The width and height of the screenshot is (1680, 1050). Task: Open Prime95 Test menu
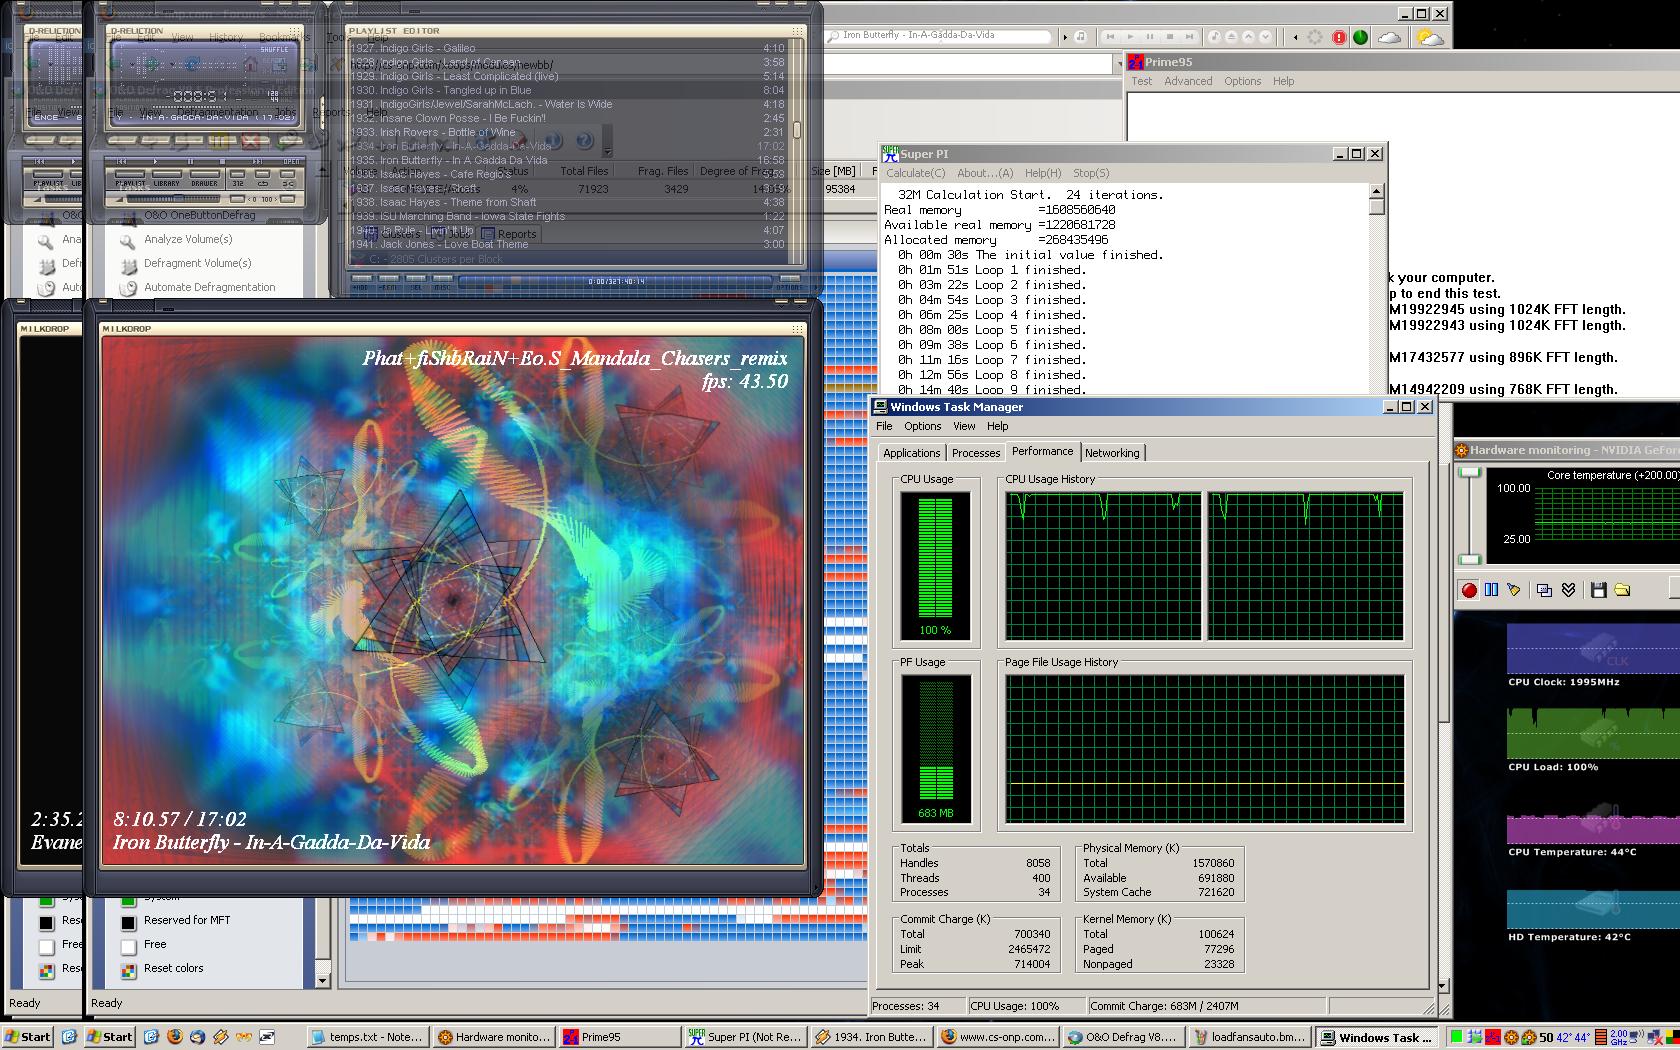[1141, 81]
